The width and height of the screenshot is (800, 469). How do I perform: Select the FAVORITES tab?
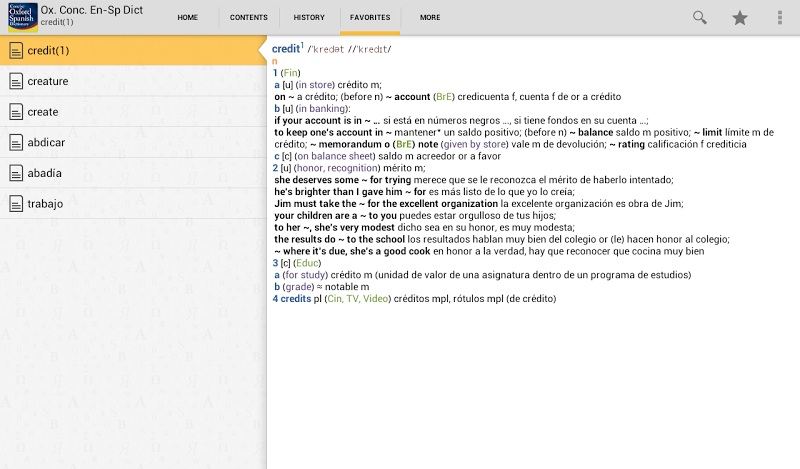click(370, 18)
